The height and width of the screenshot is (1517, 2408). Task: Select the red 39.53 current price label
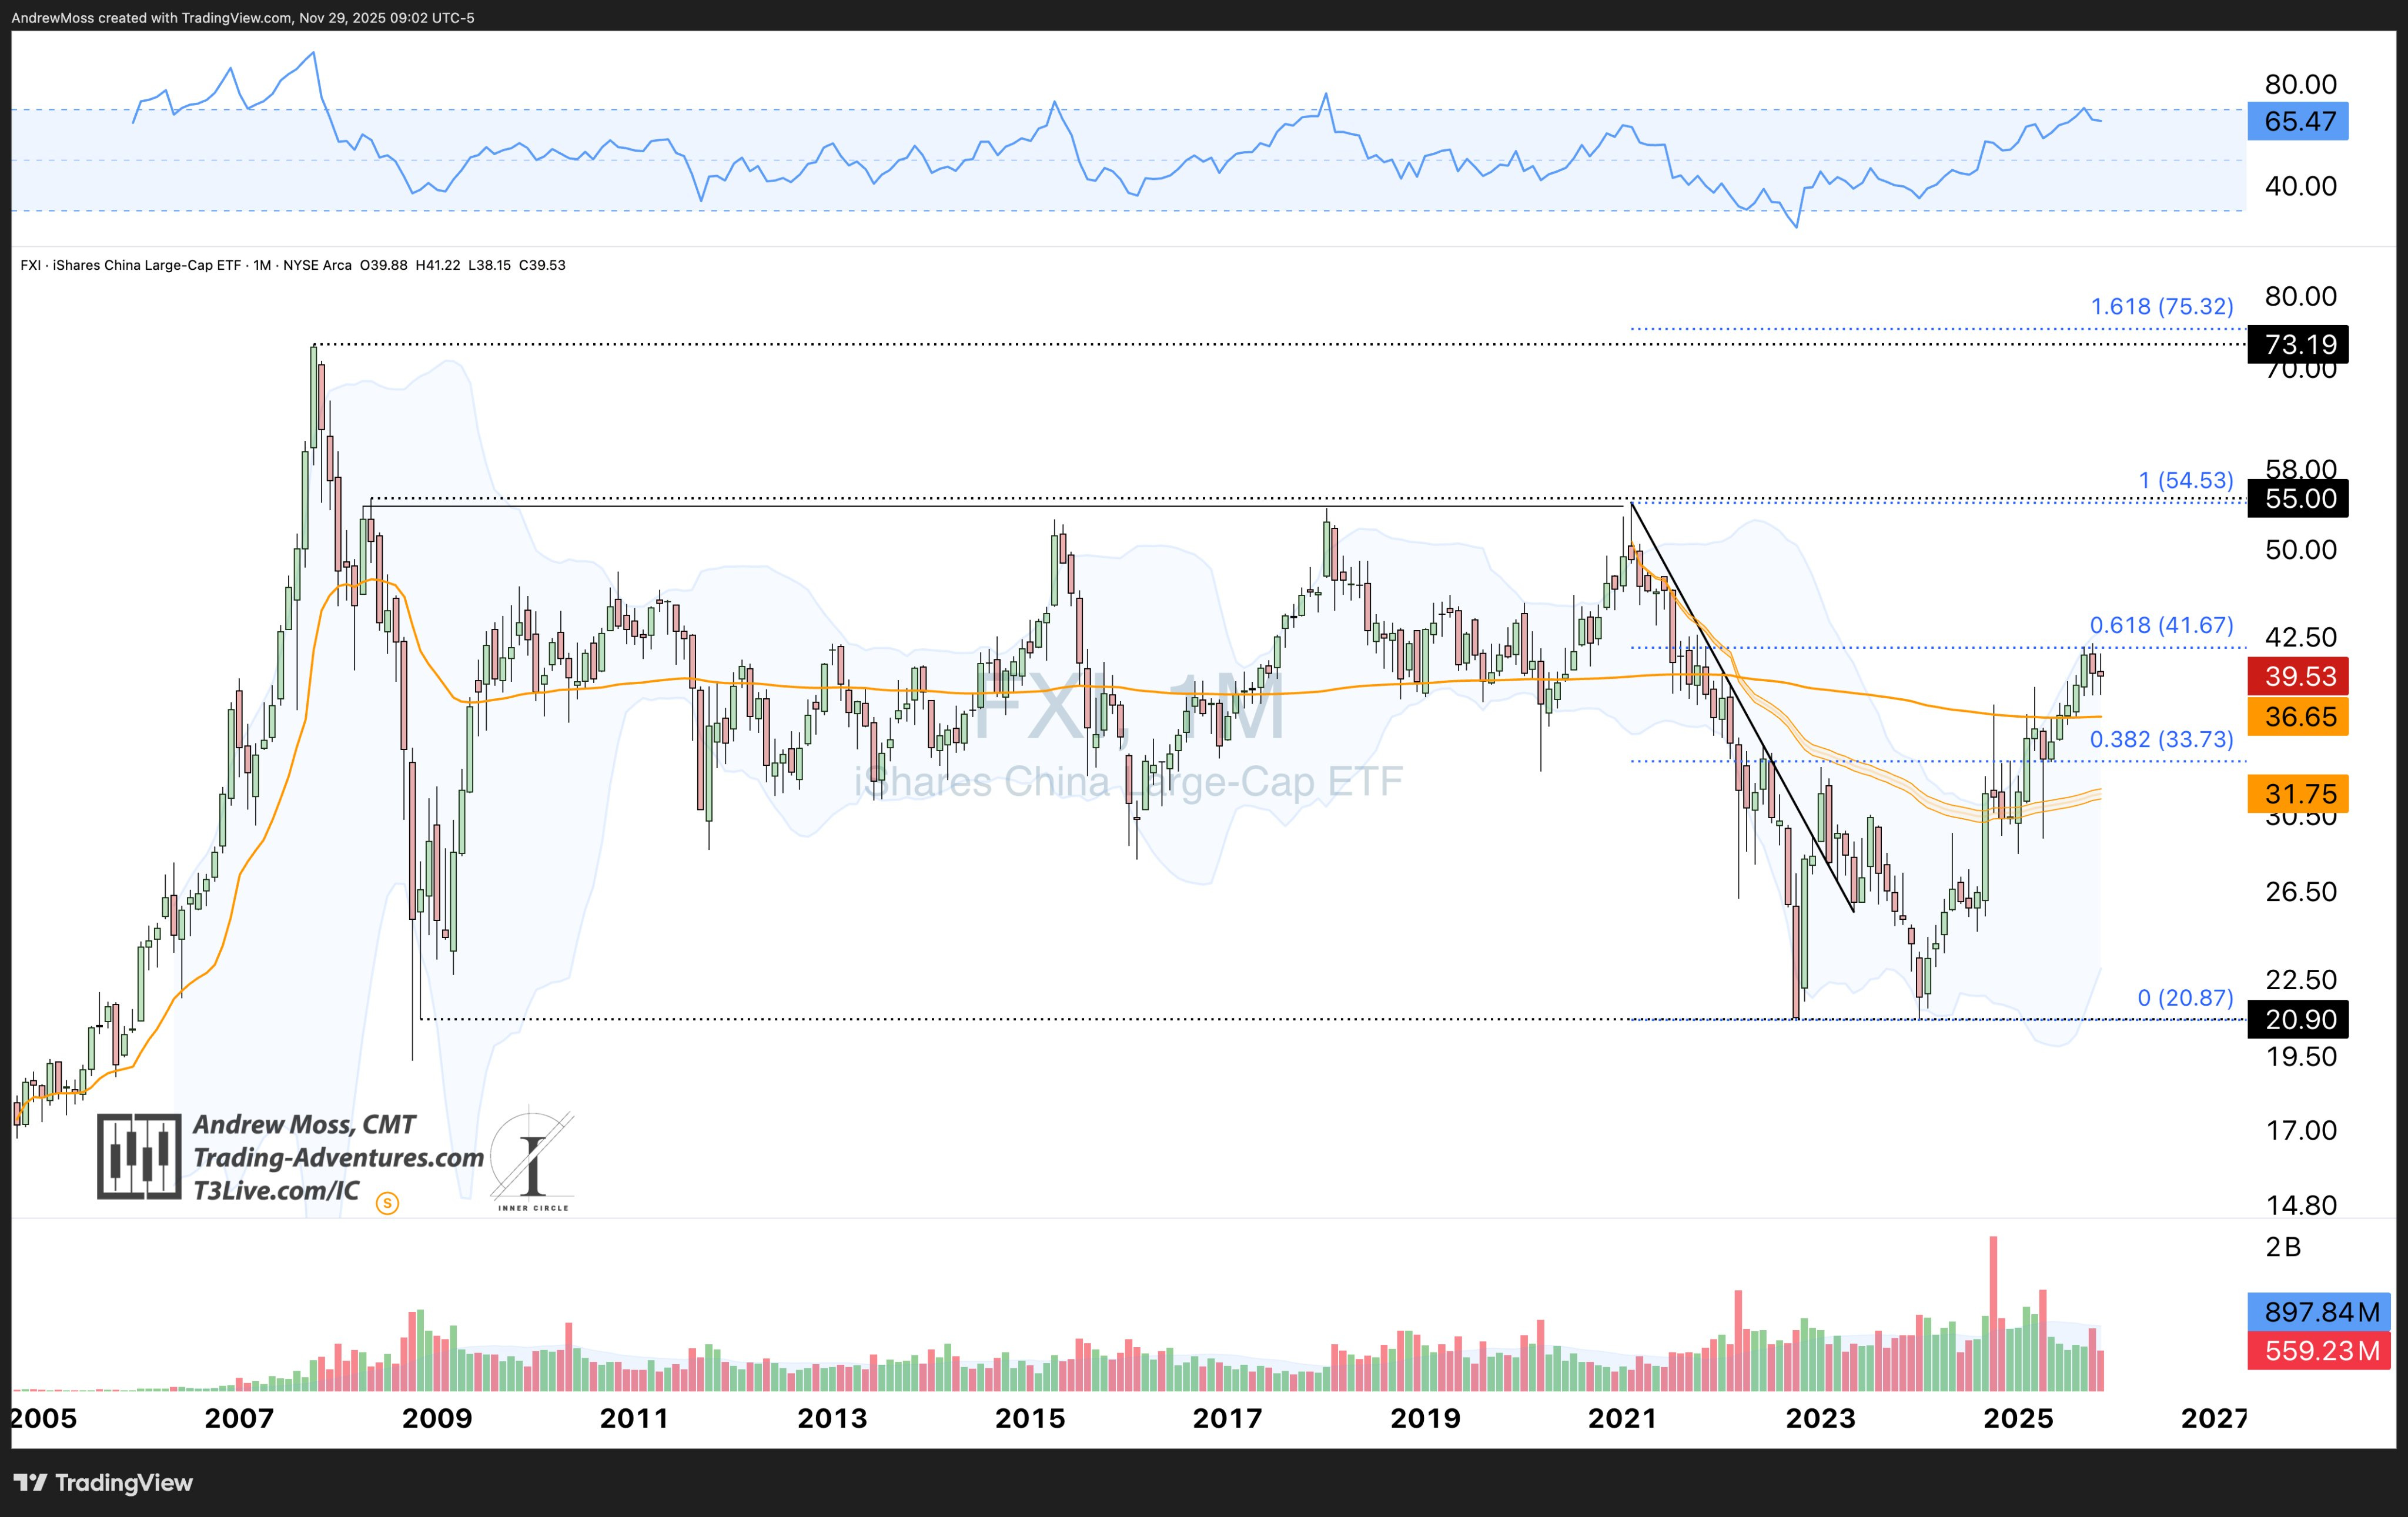point(2297,676)
